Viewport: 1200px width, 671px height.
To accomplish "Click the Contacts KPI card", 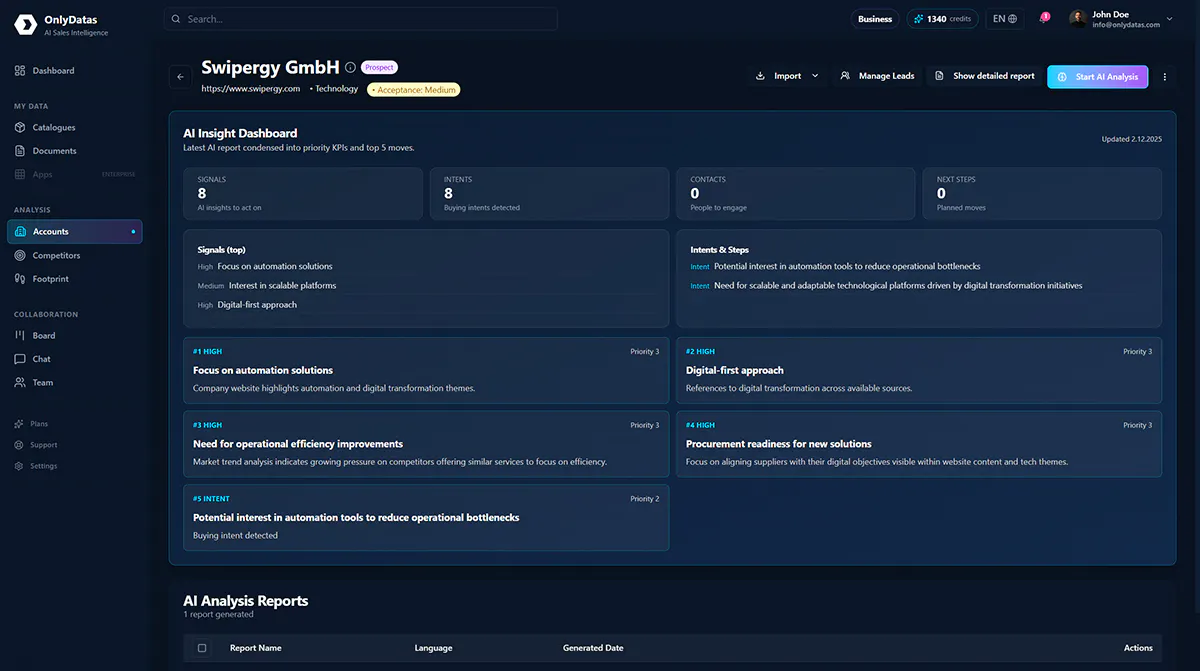I will (795, 193).
